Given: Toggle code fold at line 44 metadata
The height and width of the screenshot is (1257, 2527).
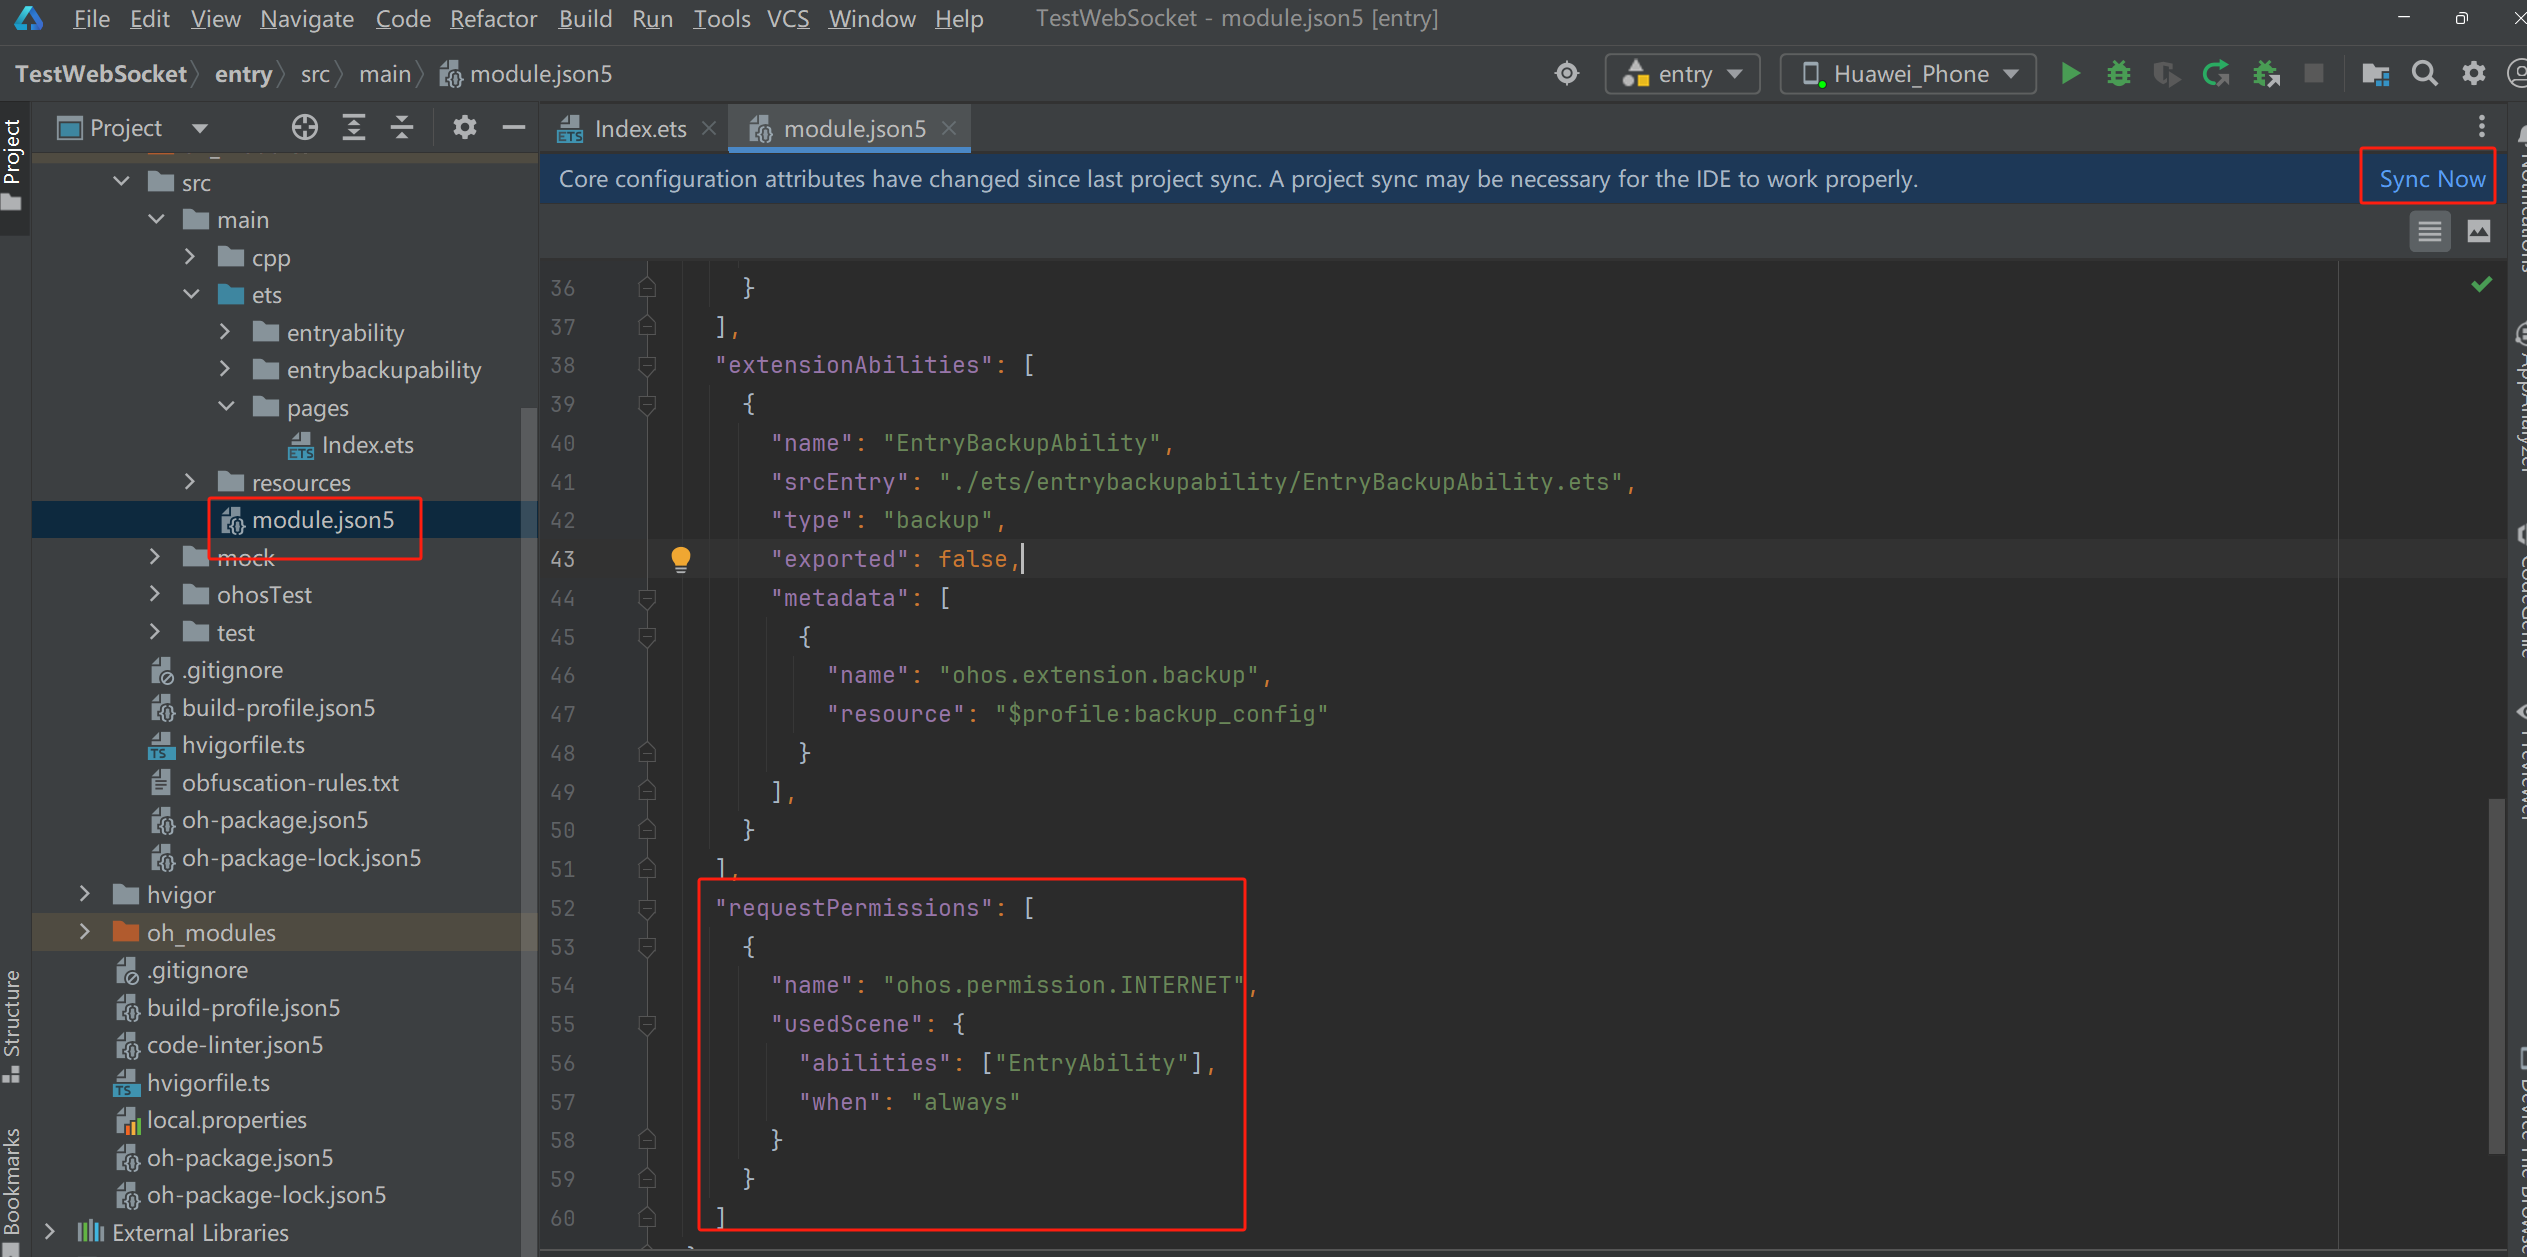Looking at the screenshot, I should click(647, 598).
